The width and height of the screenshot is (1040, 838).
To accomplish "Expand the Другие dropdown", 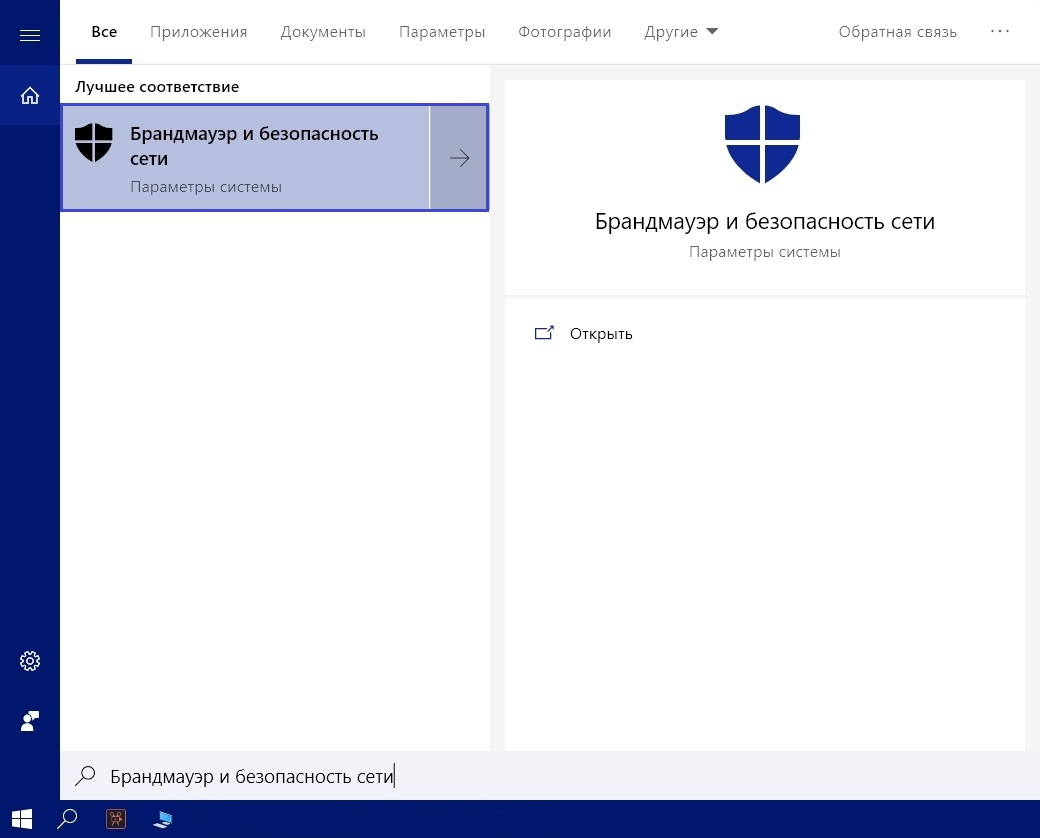I will [x=681, y=32].
